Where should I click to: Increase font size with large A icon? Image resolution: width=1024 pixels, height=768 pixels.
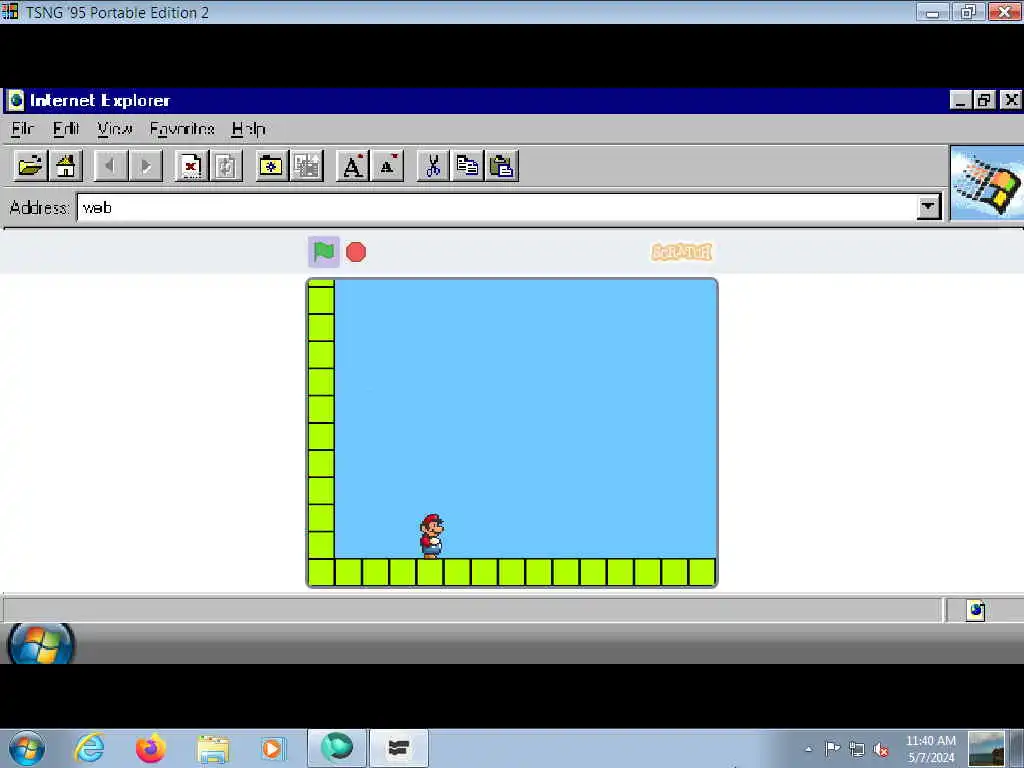pyautogui.click(x=352, y=166)
